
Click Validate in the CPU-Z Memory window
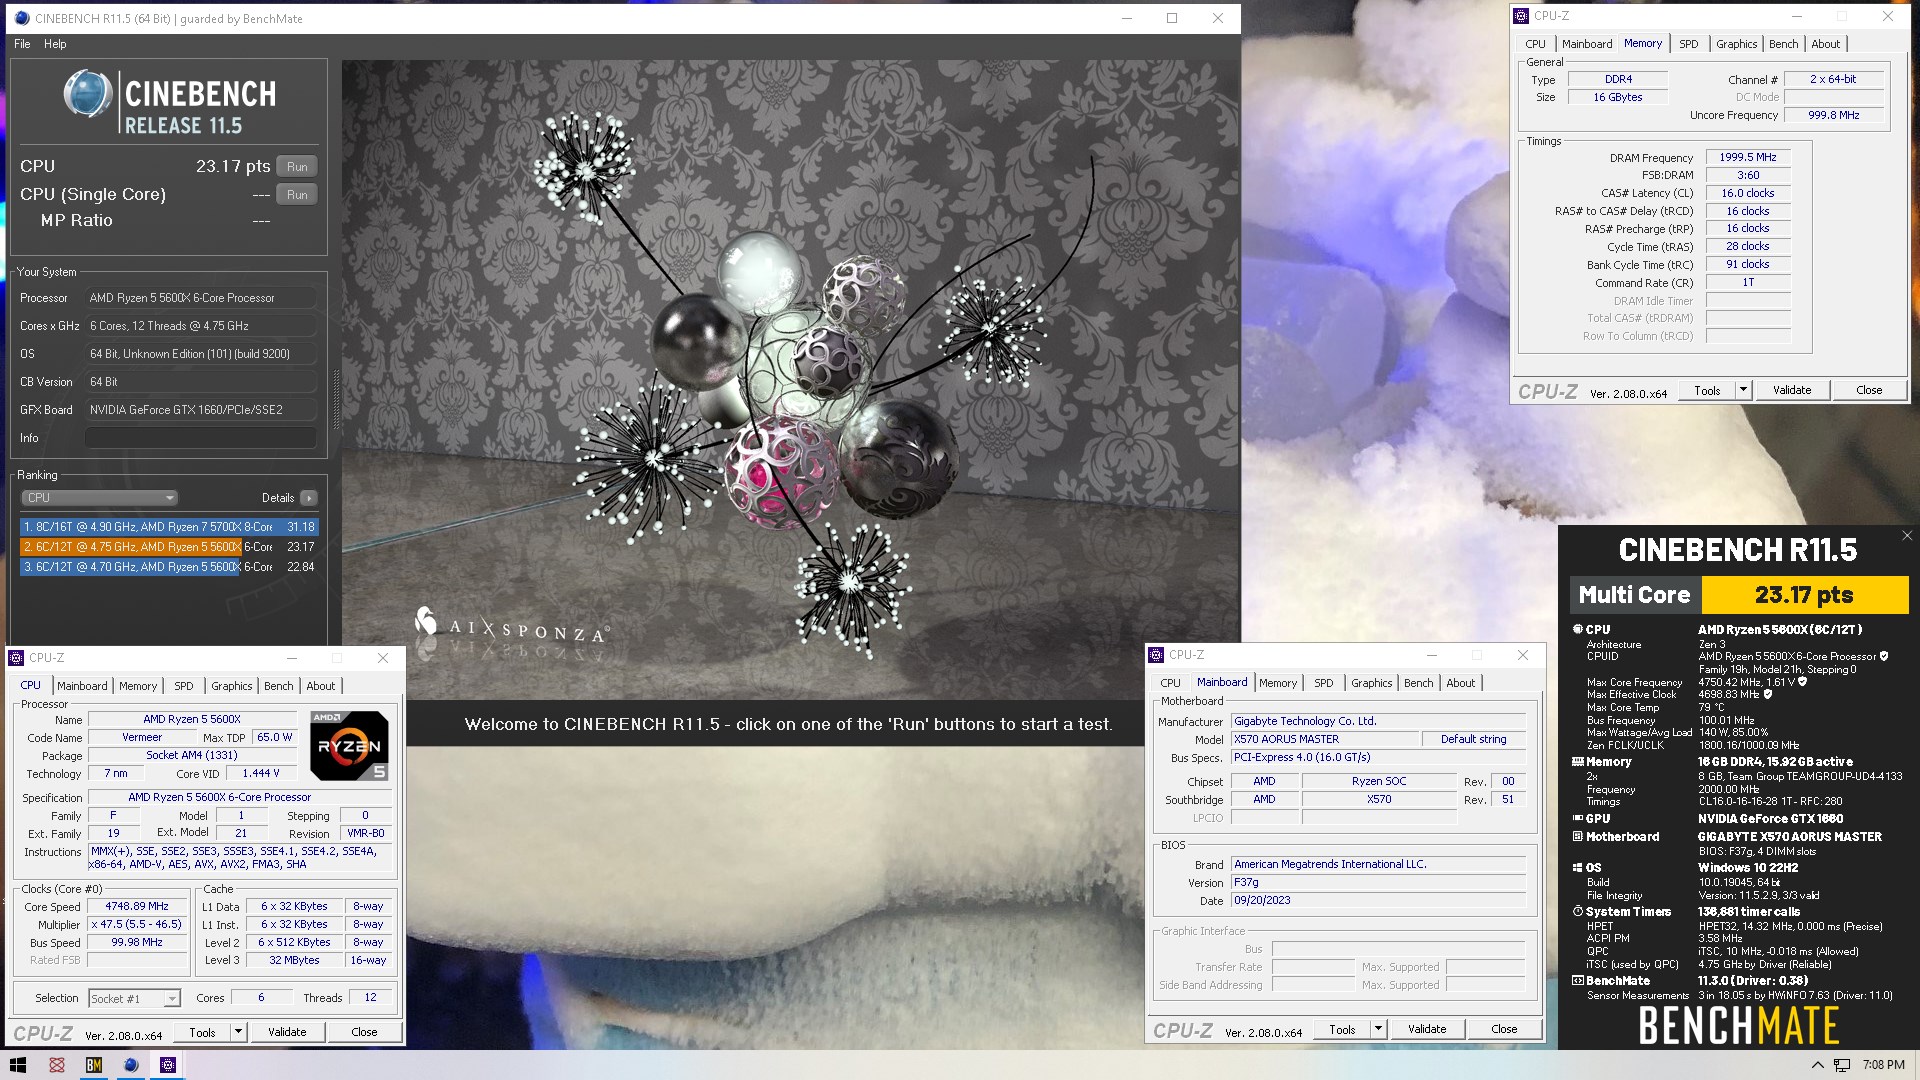(1792, 390)
